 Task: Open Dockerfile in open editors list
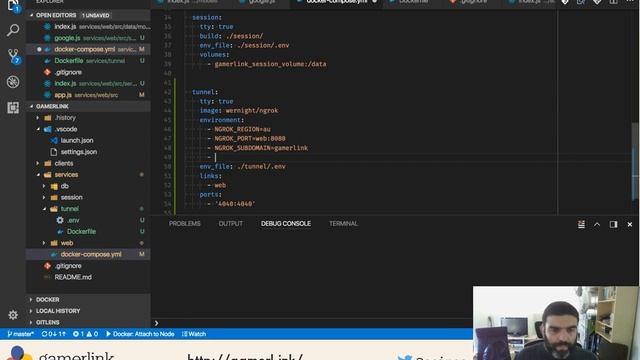[88, 61]
